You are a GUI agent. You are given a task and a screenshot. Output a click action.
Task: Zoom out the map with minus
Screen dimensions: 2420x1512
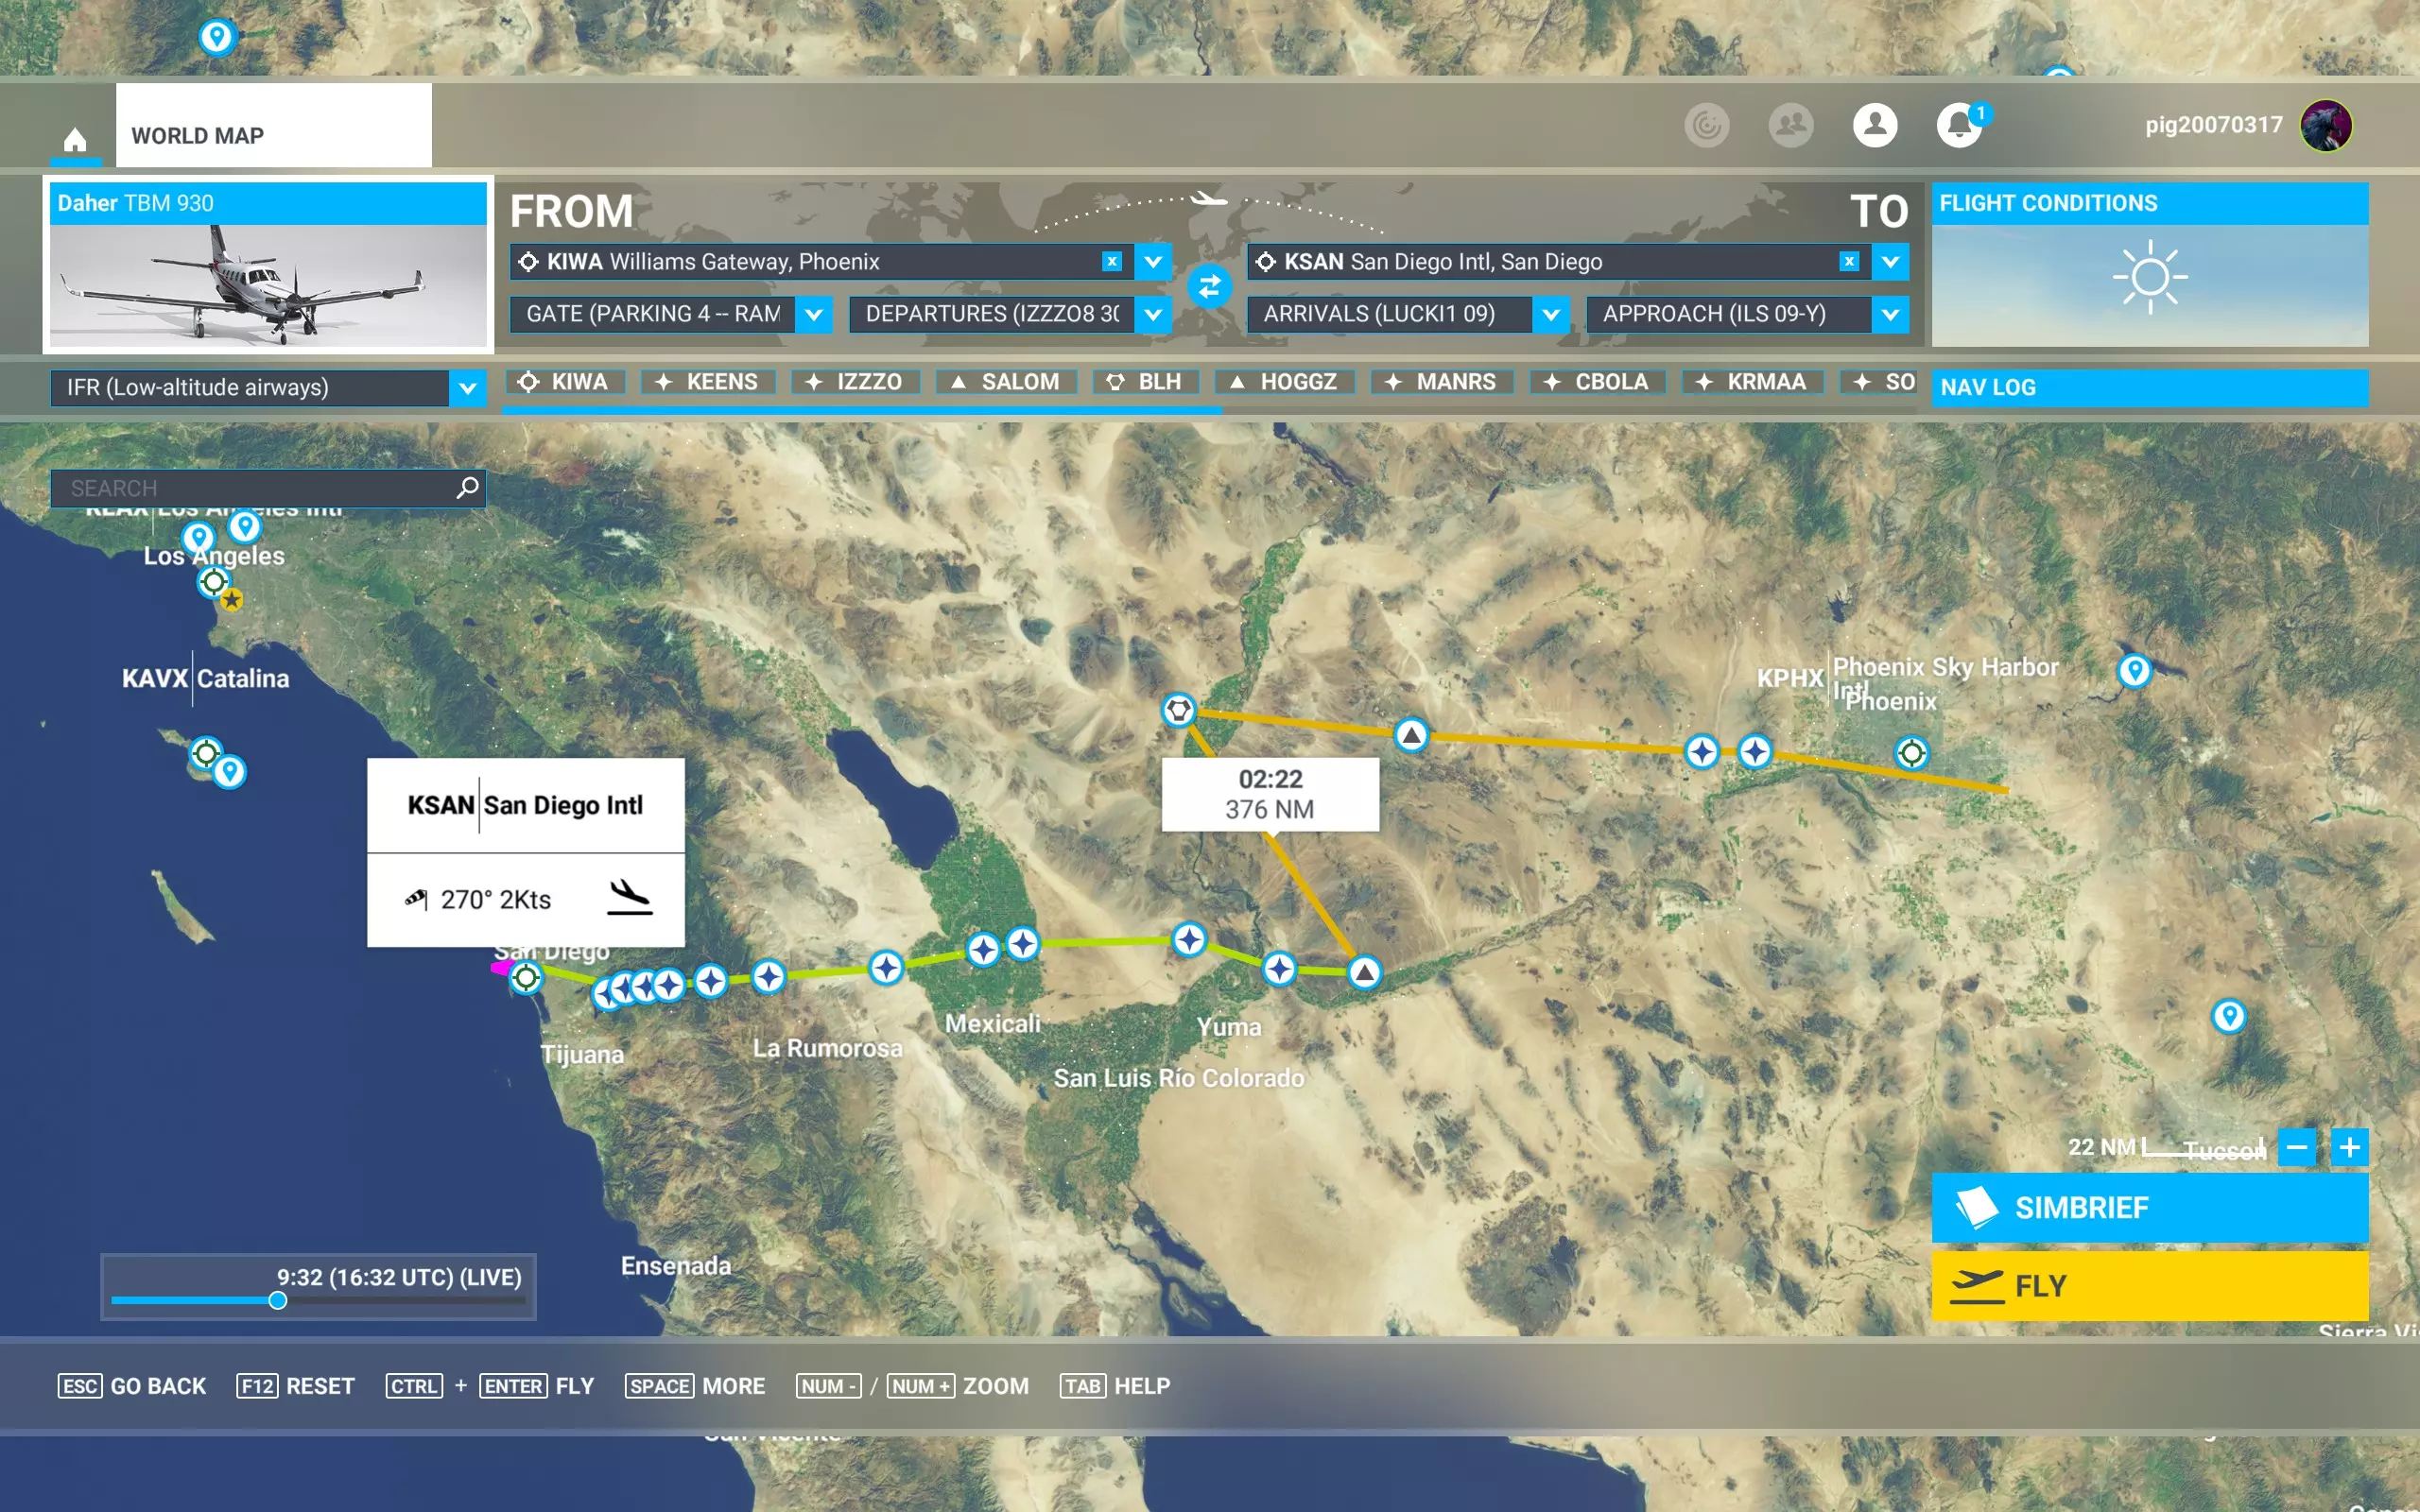pos(2297,1147)
